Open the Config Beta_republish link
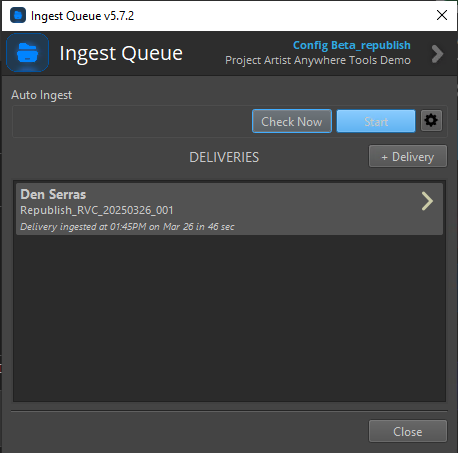The width and height of the screenshot is (458, 453). point(352,45)
